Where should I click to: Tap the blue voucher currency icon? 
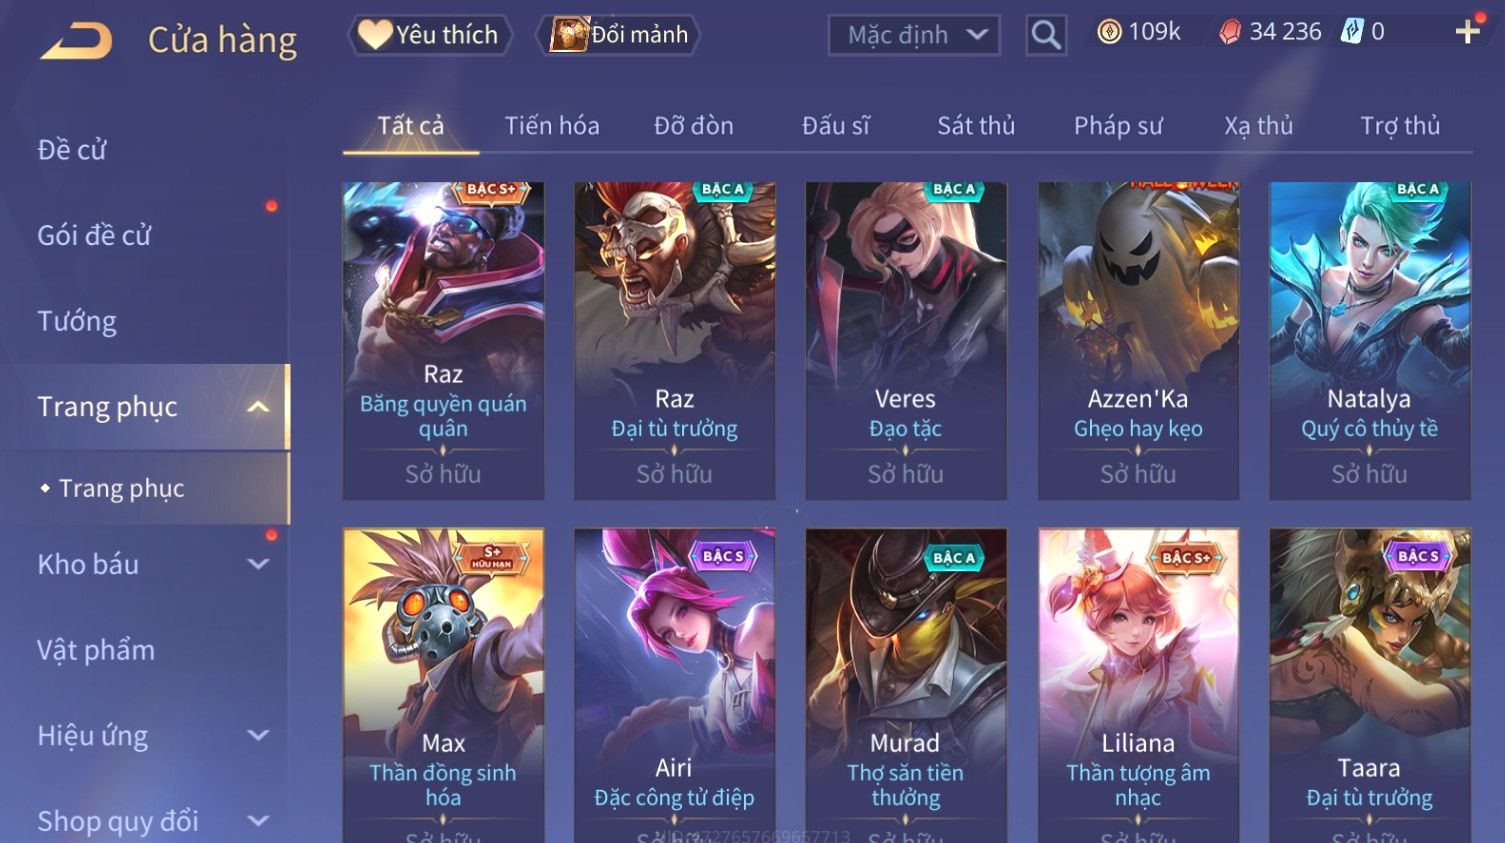point(1352,32)
